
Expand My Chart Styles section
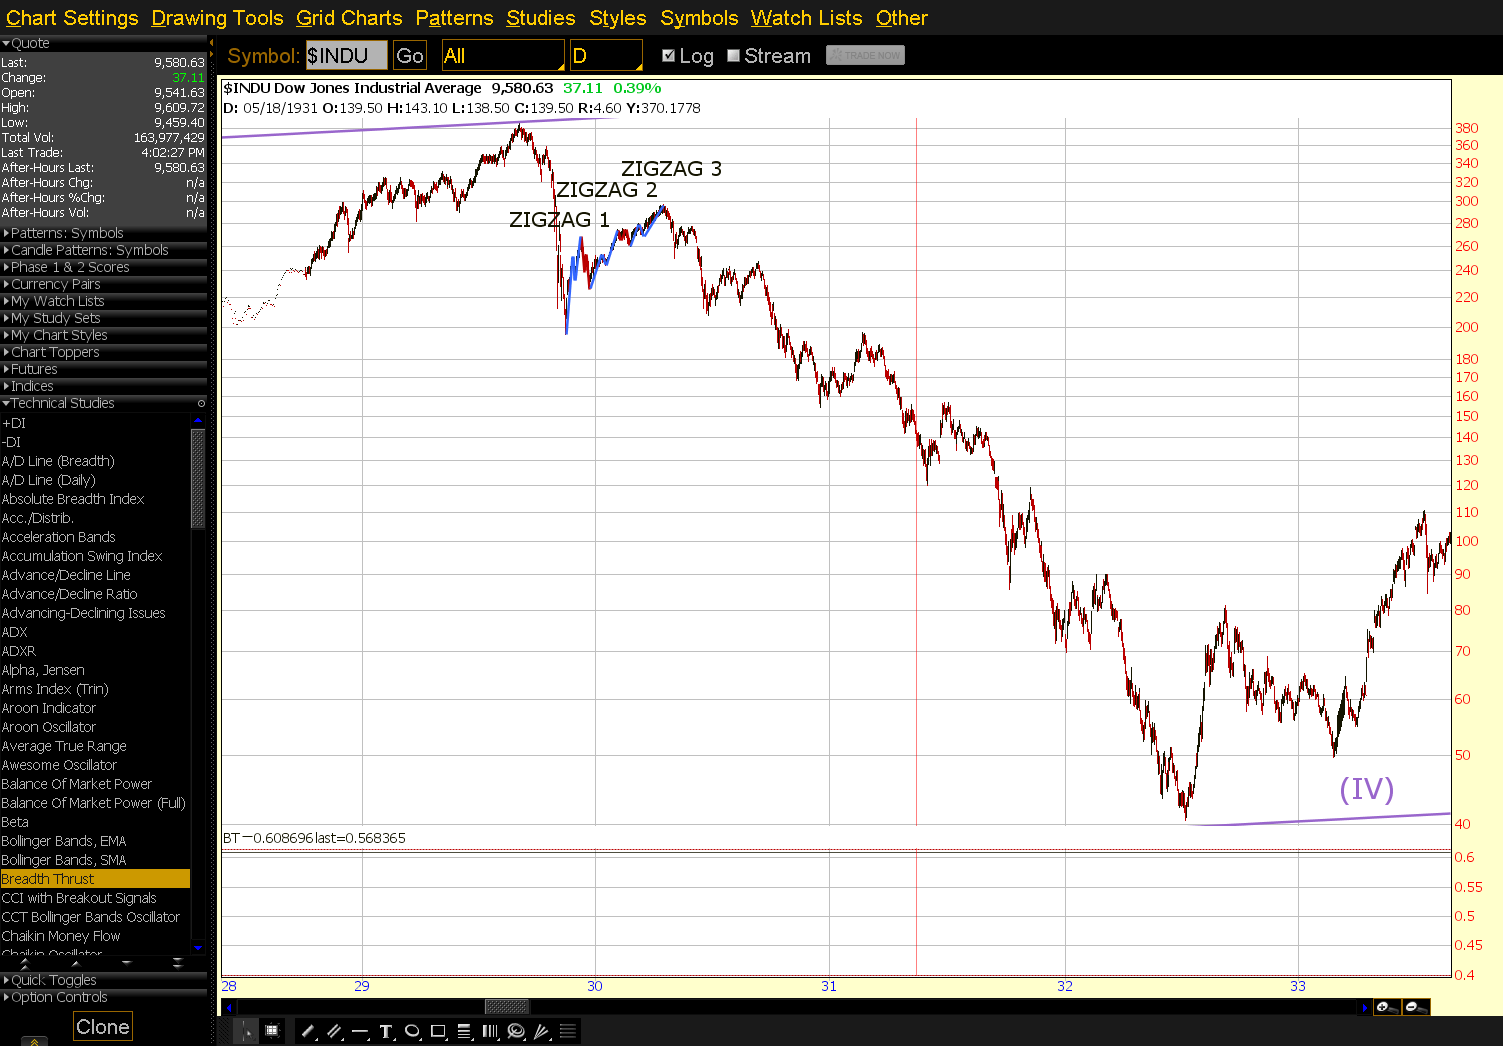coord(104,335)
